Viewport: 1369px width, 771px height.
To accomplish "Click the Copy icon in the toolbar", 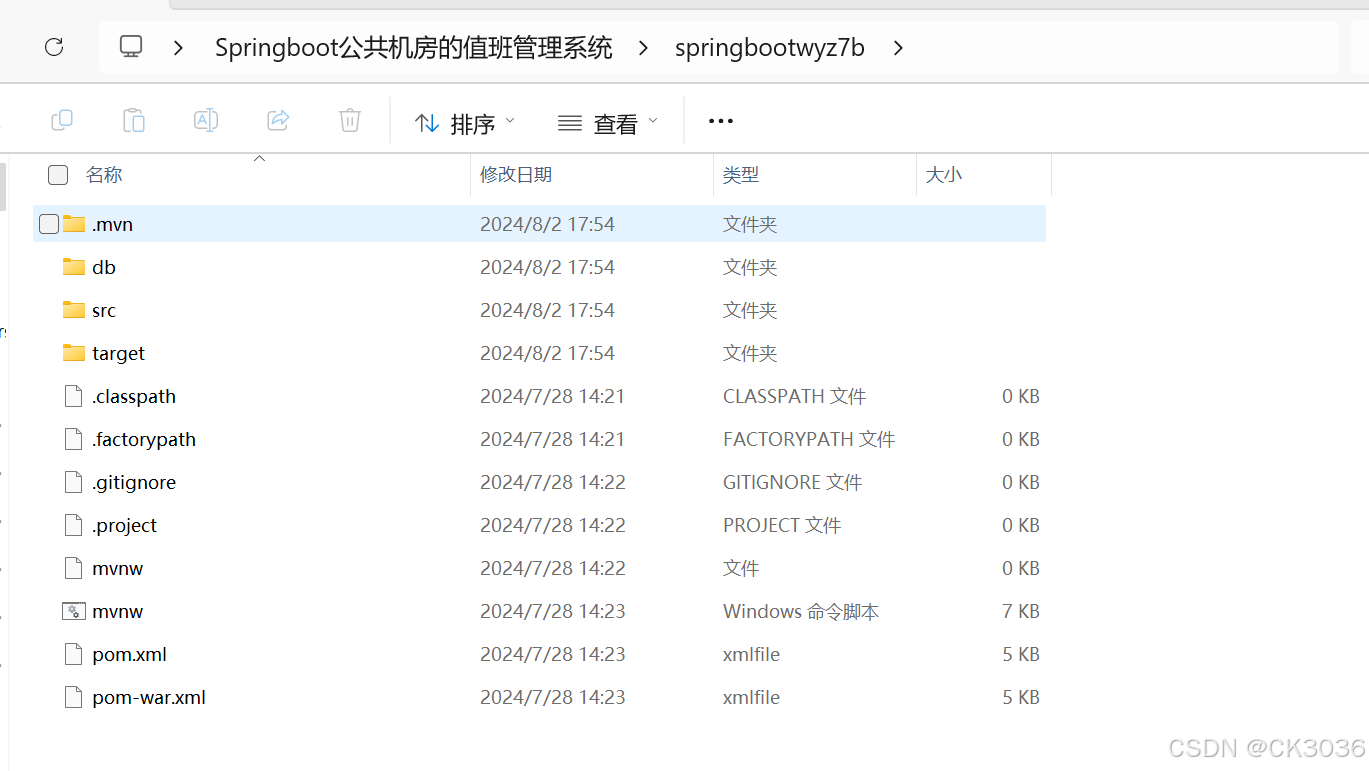I will click(x=62, y=119).
